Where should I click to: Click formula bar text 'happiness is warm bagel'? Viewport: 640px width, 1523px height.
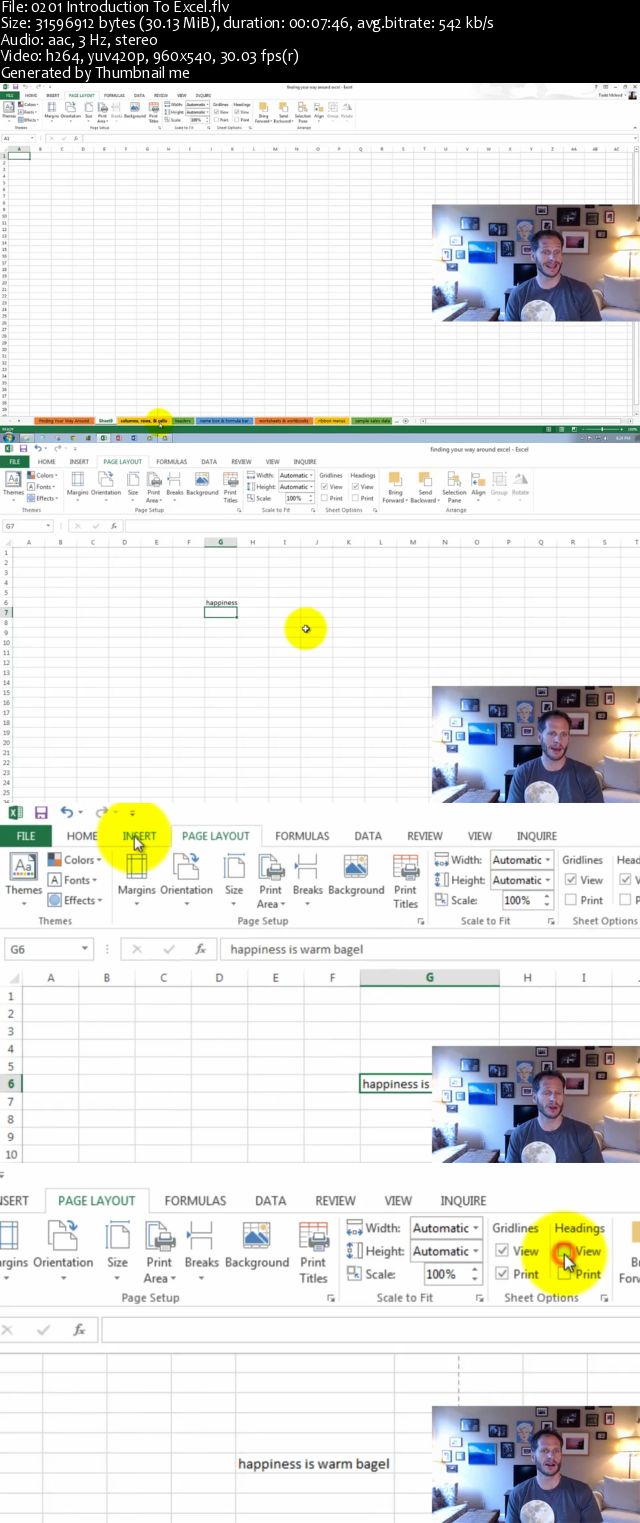(297, 949)
